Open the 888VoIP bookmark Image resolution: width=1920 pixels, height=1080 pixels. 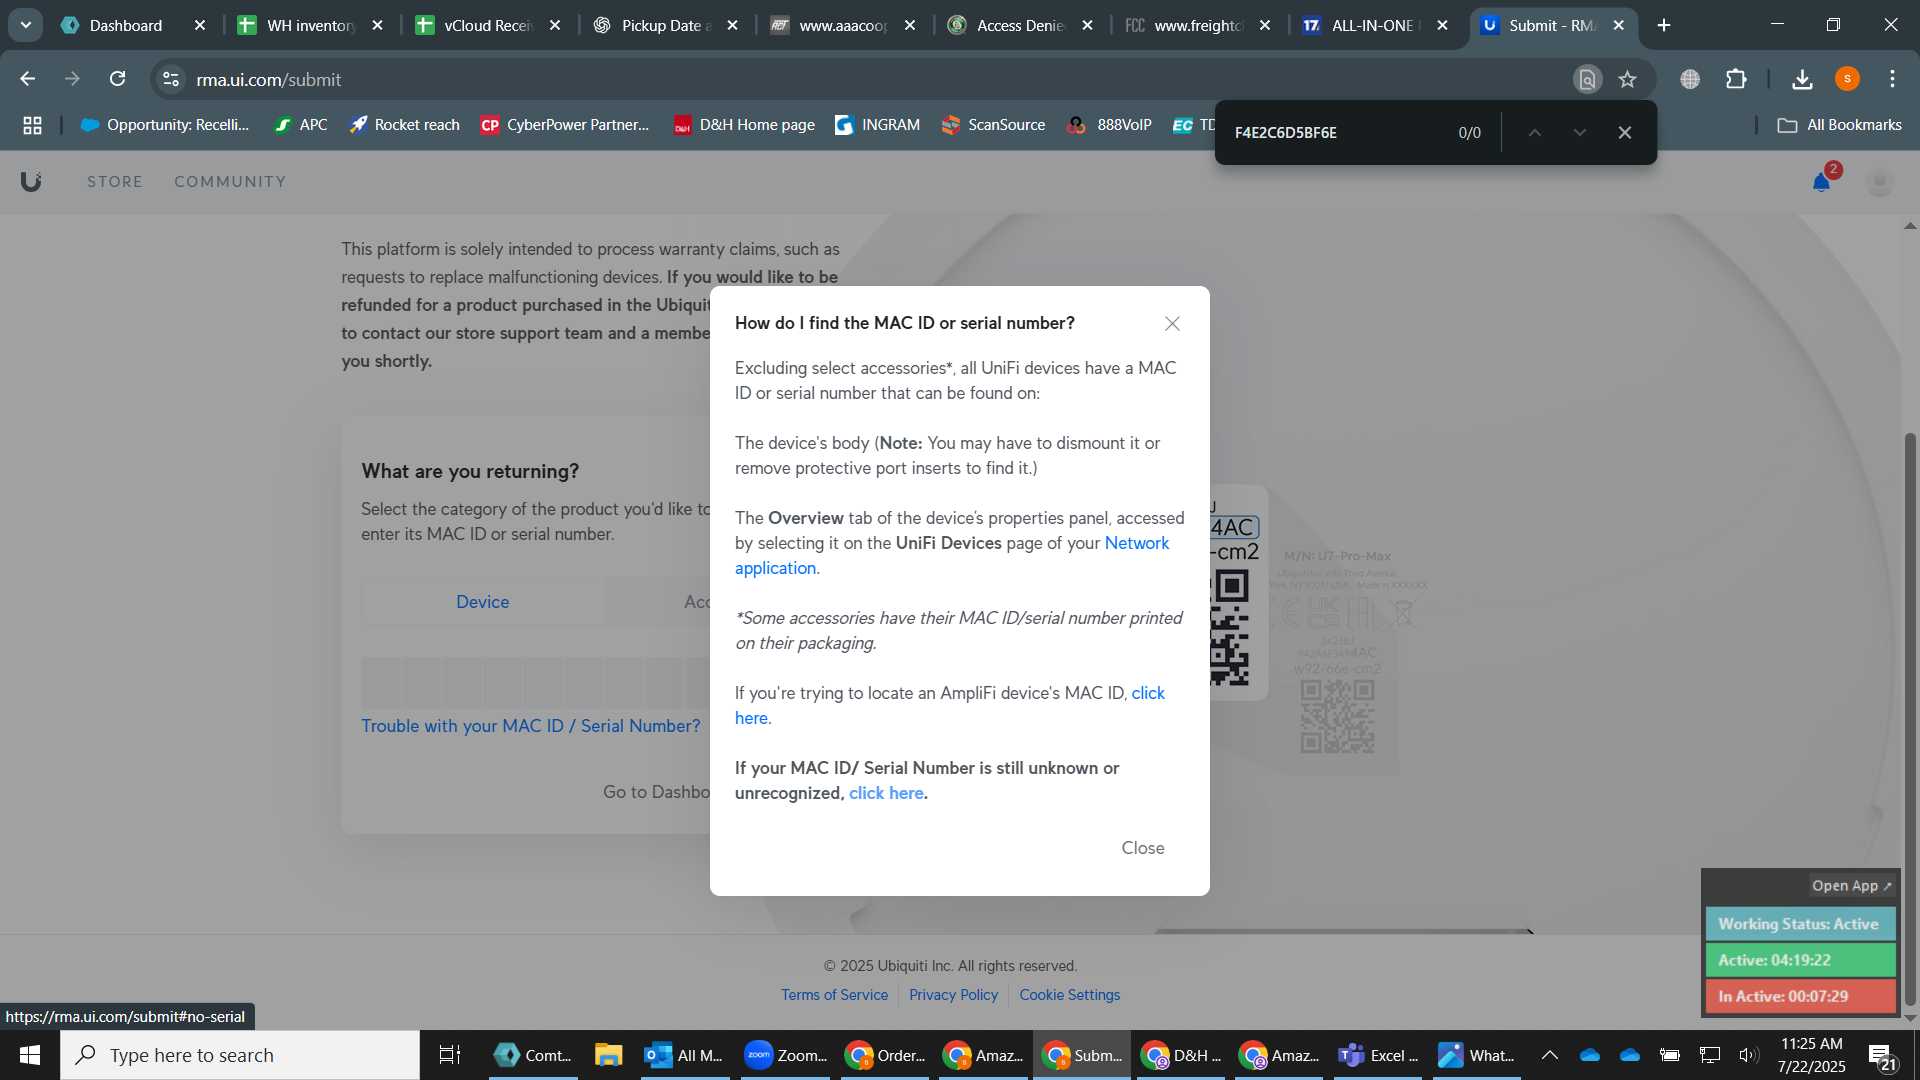1110,125
